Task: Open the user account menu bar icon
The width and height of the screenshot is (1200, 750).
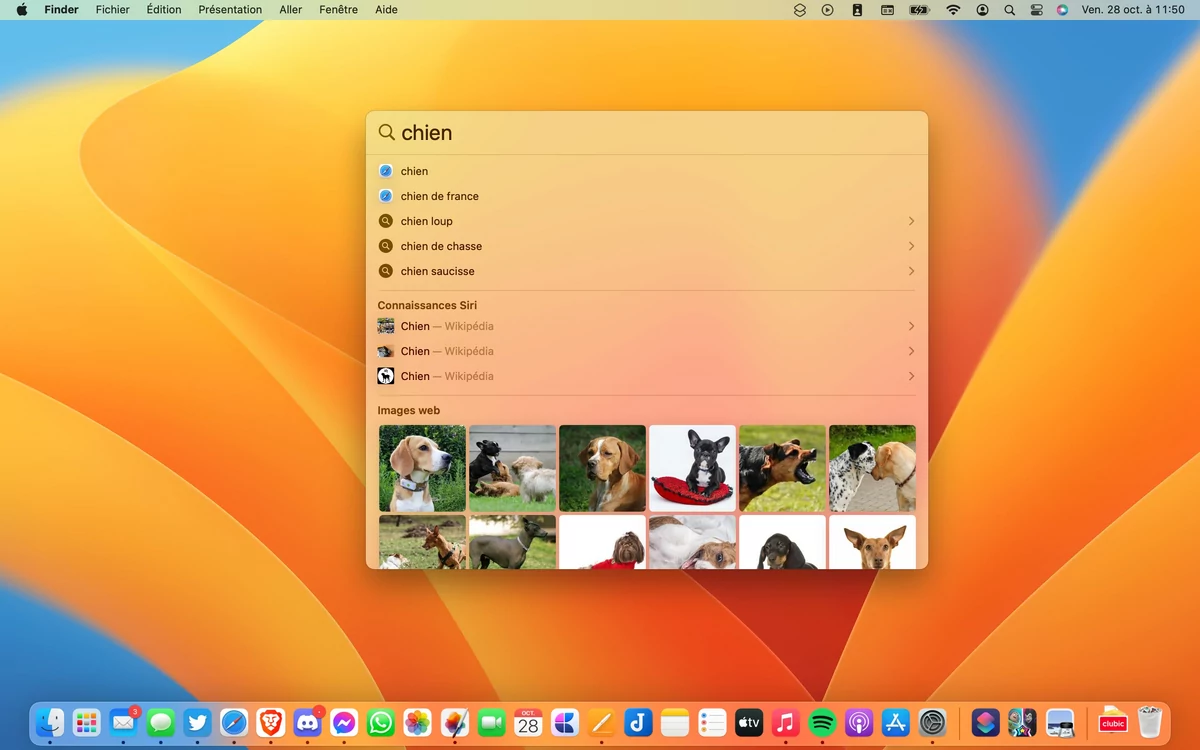Action: (x=983, y=10)
